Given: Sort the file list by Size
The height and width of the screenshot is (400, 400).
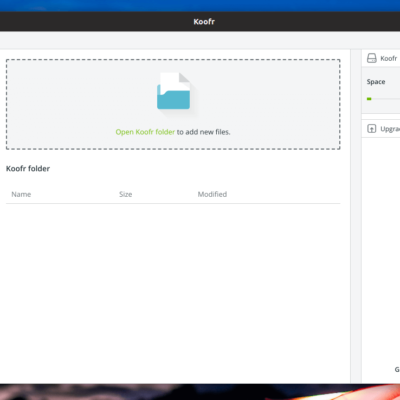Looking at the screenshot, I should (x=126, y=194).
